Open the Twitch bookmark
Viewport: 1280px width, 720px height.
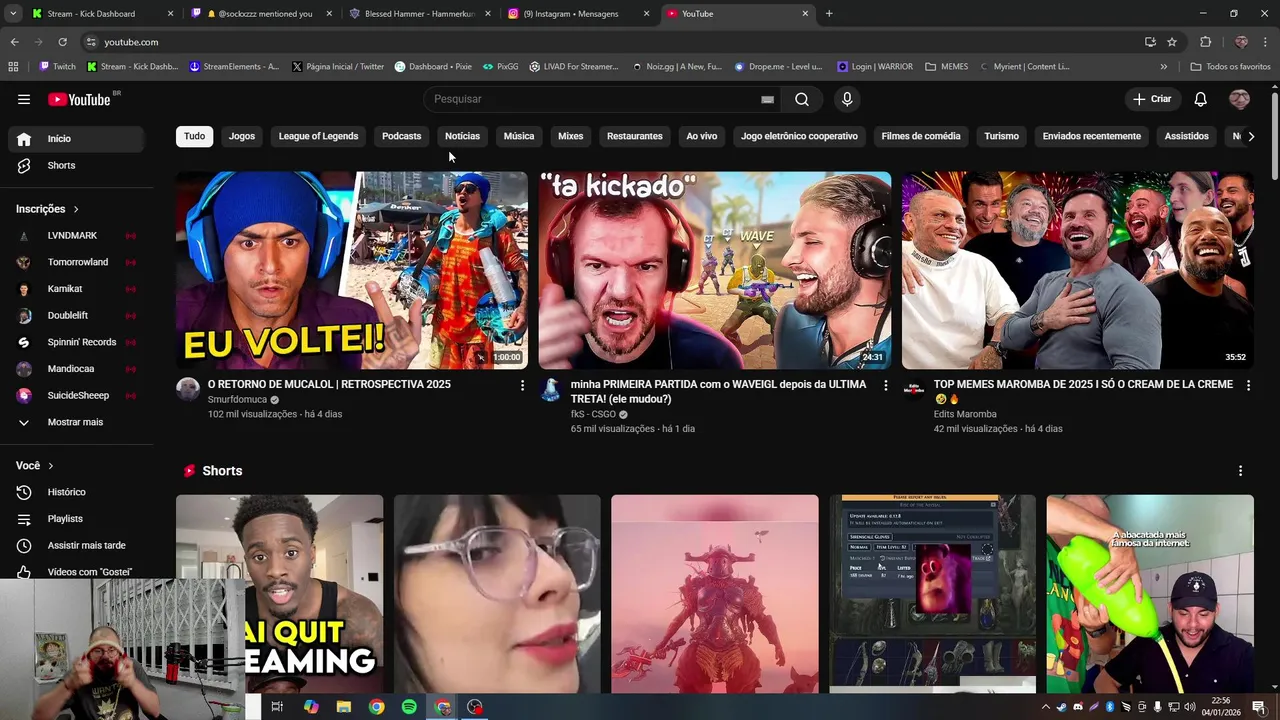(x=57, y=67)
